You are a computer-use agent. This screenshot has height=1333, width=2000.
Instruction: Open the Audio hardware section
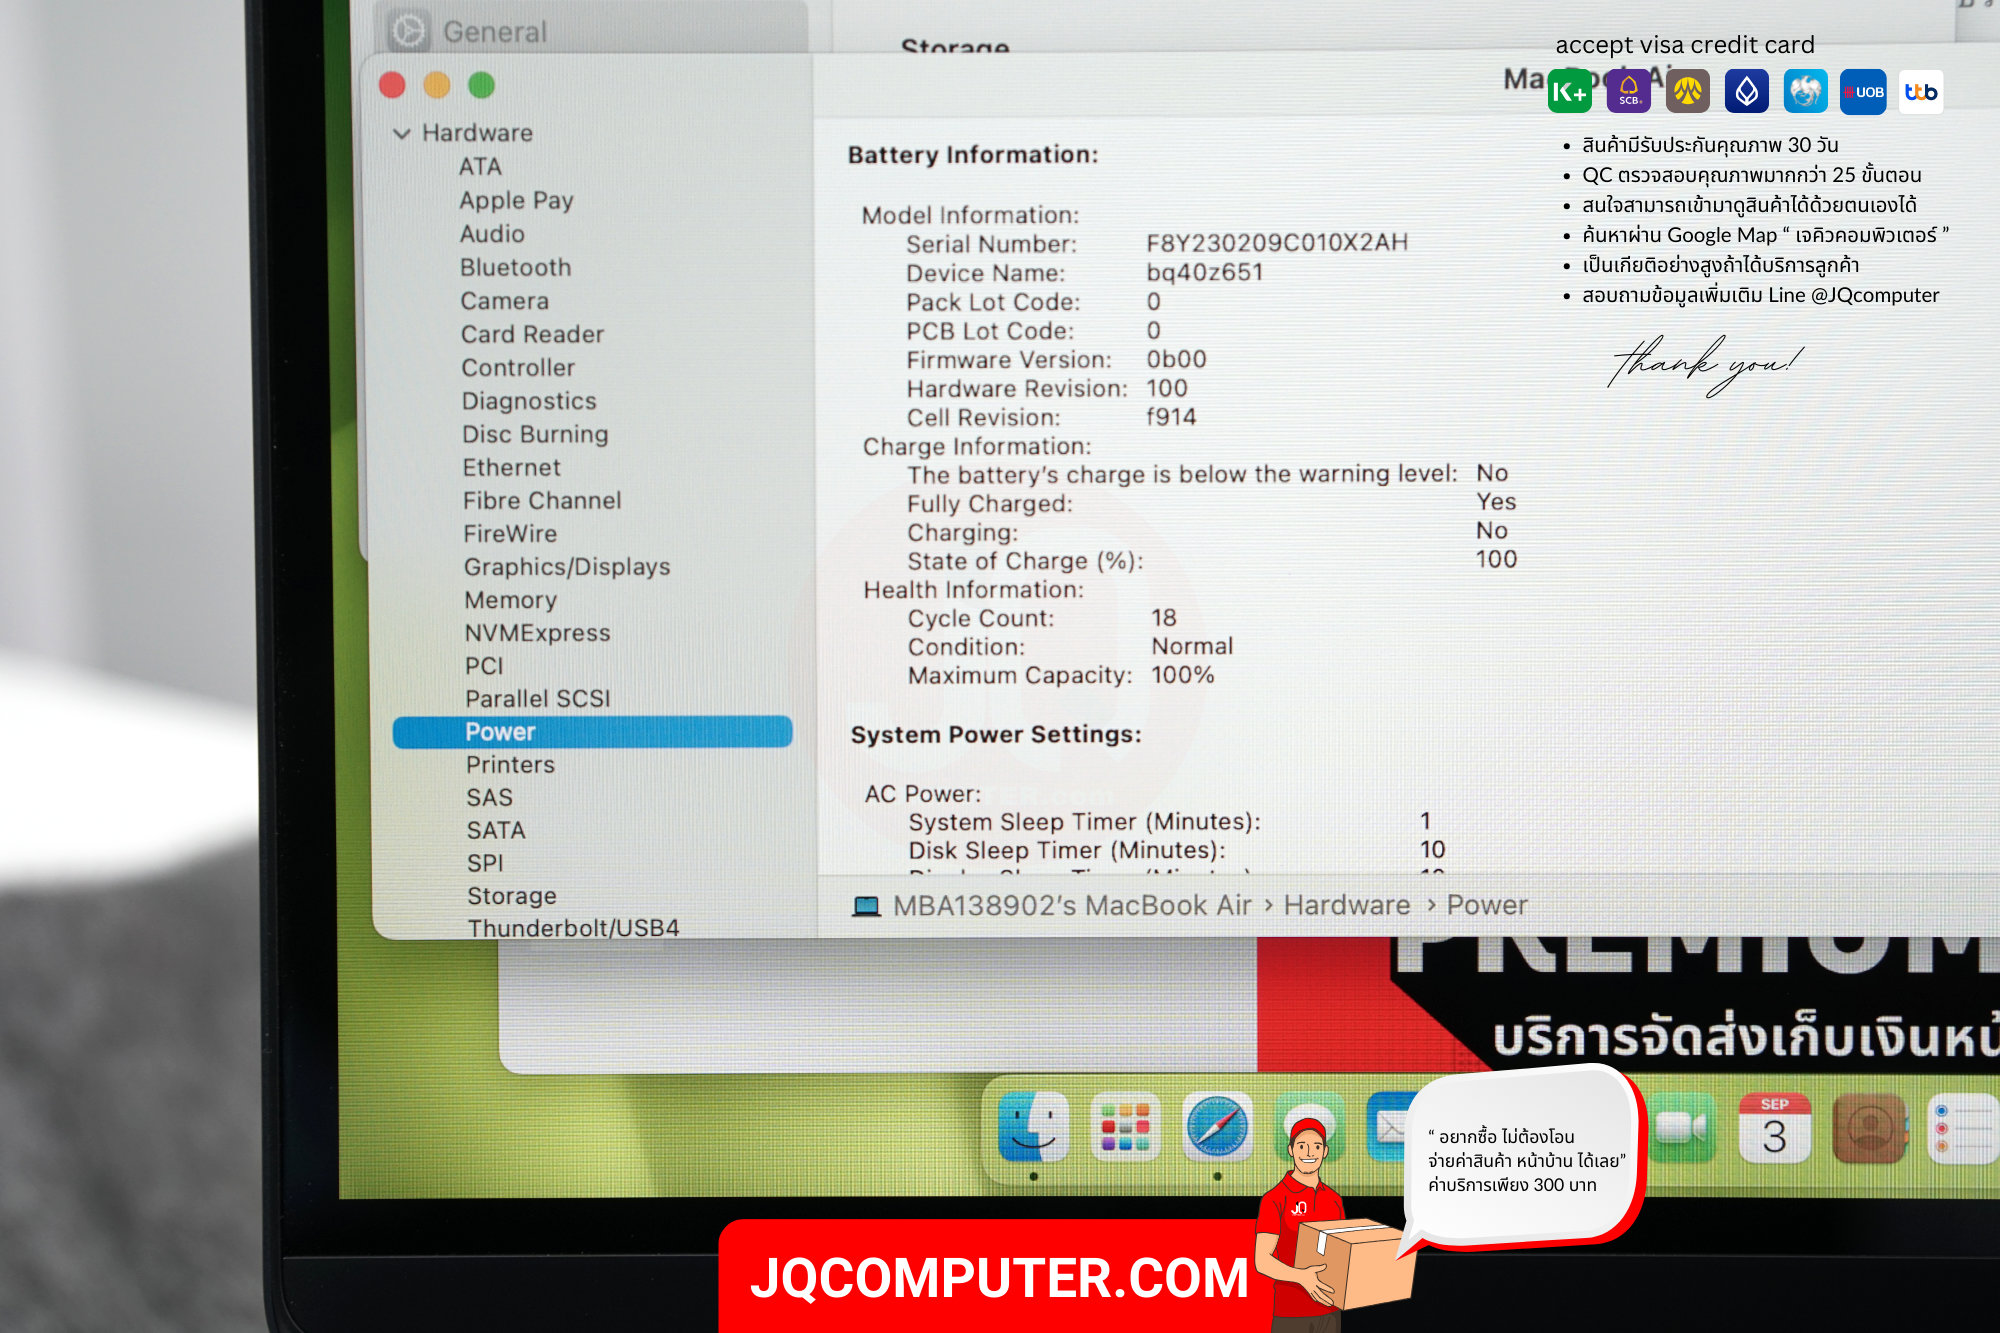[x=492, y=233]
